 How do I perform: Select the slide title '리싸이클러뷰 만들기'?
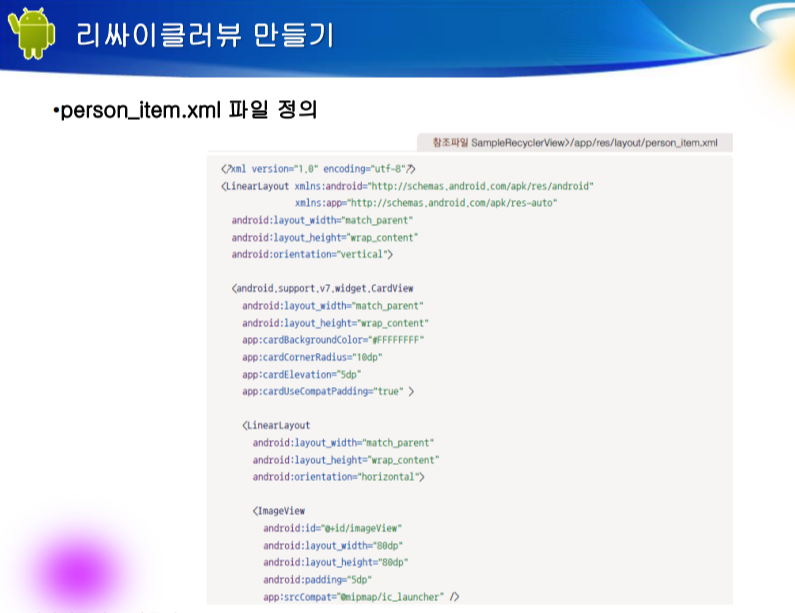pos(205,35)
